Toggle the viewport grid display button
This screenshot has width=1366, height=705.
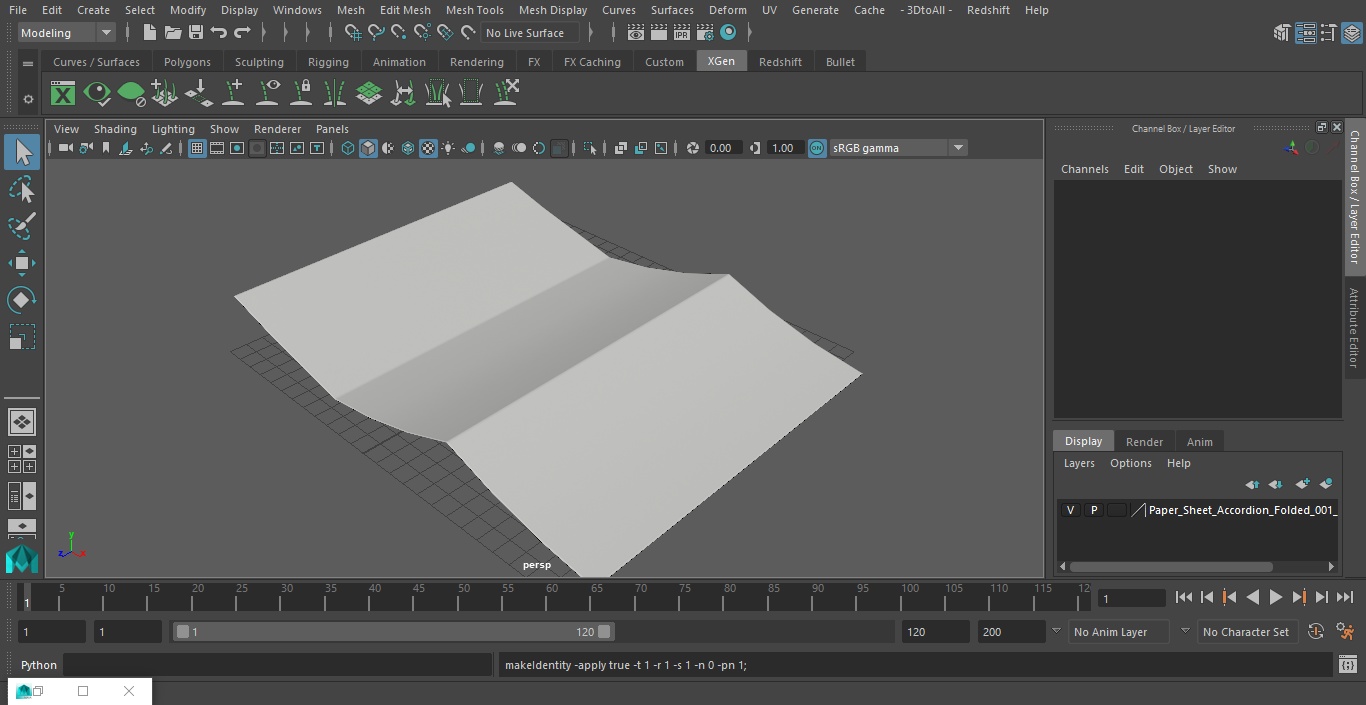197,148
